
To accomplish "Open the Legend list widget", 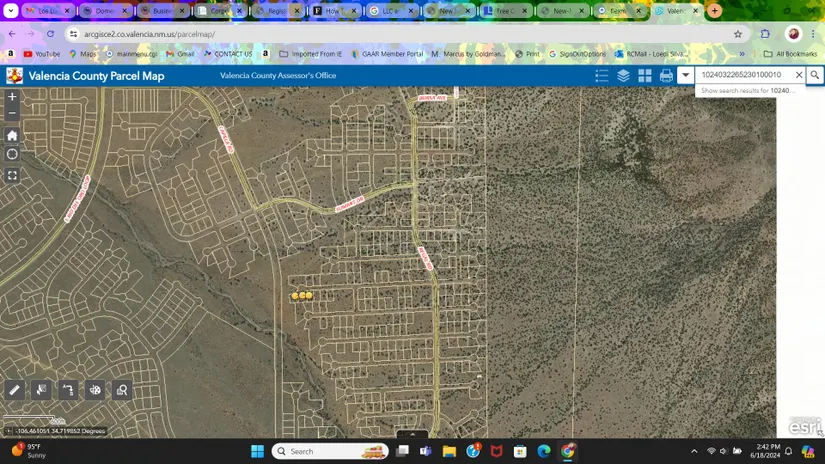I will tap(601, 76).
